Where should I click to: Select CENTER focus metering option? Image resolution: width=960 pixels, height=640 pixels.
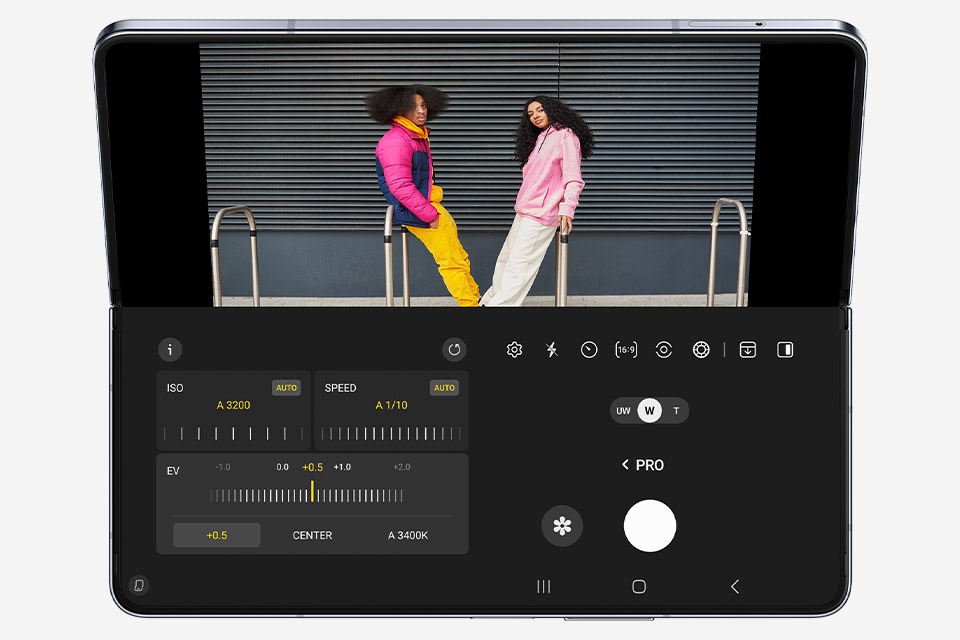[x=312, y=535]
